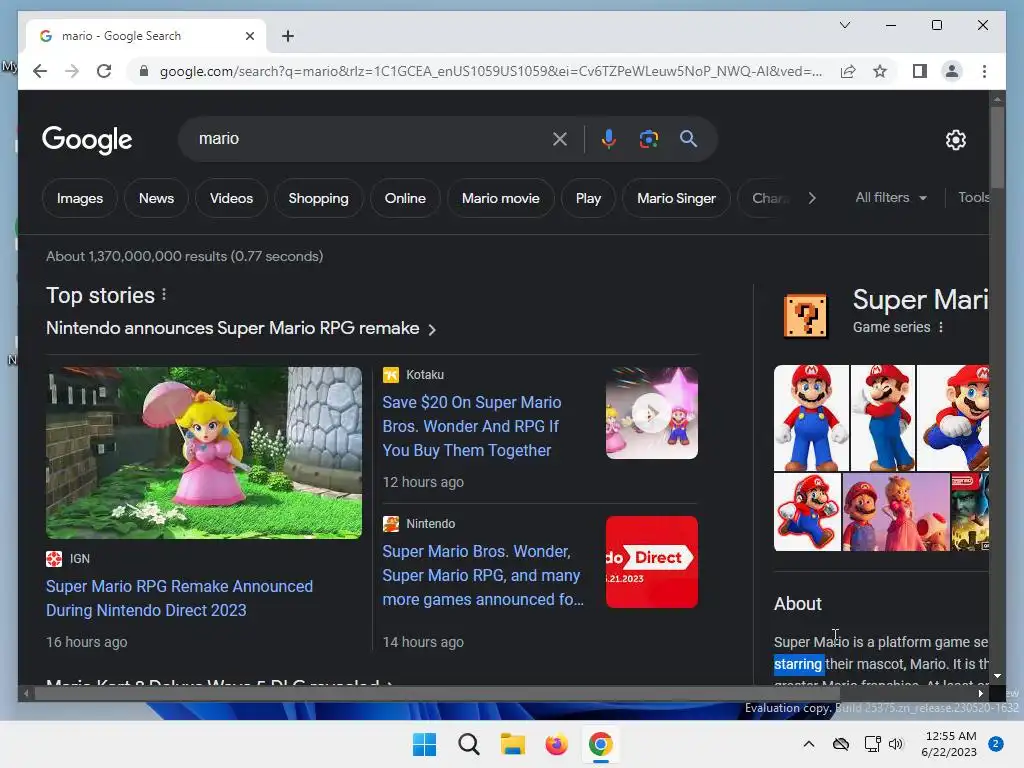Viewport: 1024px width, 768px height.
Task: Click the 'About' heading in knowledge panel
Action: point(797,604)
